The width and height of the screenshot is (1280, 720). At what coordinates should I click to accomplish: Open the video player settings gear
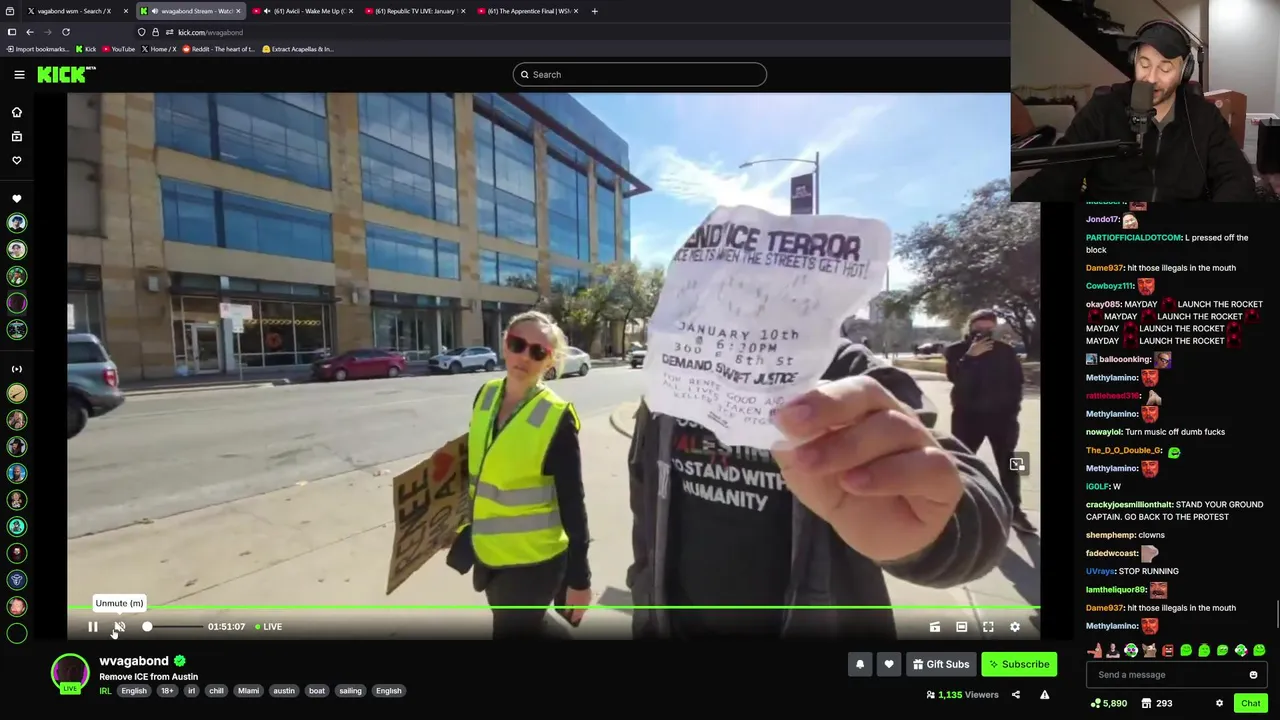click(x=1015, y=627)
